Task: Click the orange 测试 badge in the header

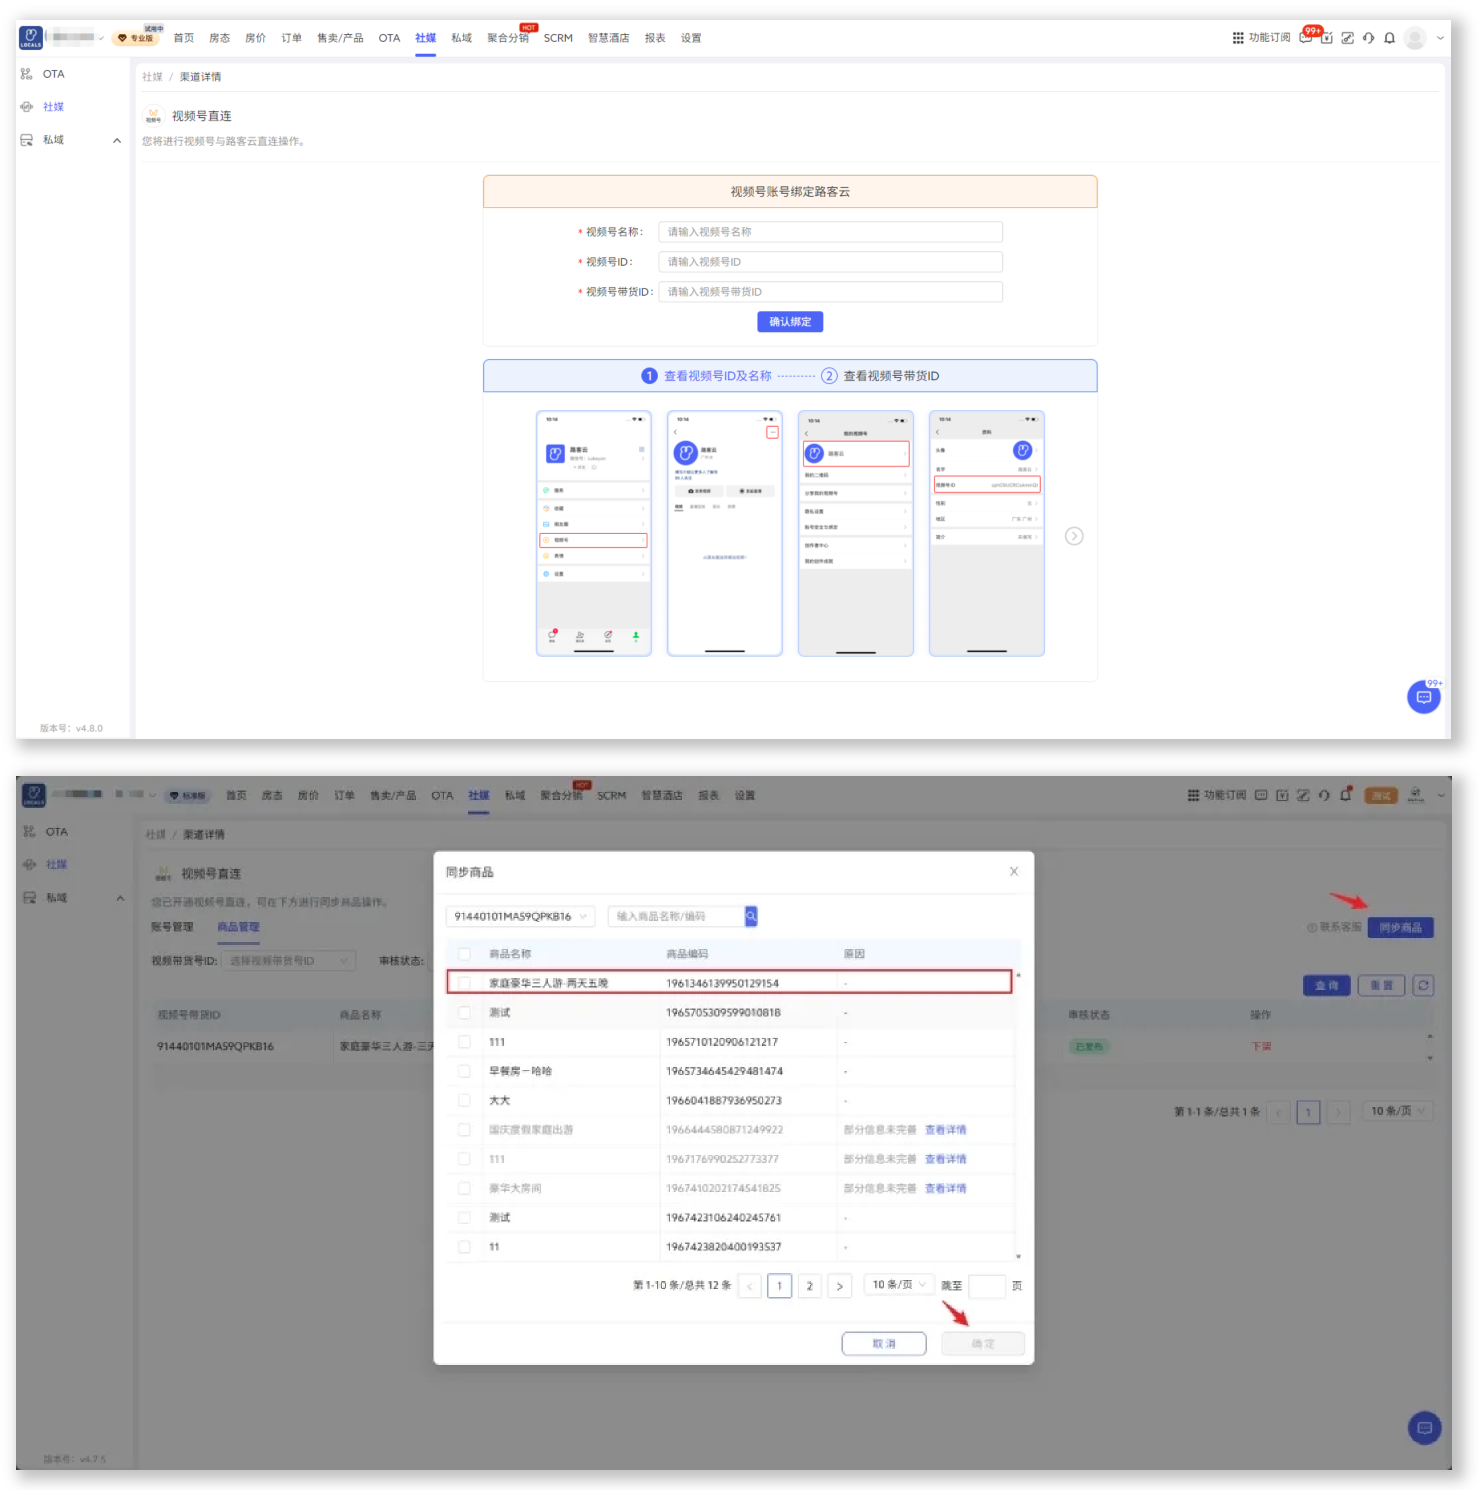Action: 1381,796
